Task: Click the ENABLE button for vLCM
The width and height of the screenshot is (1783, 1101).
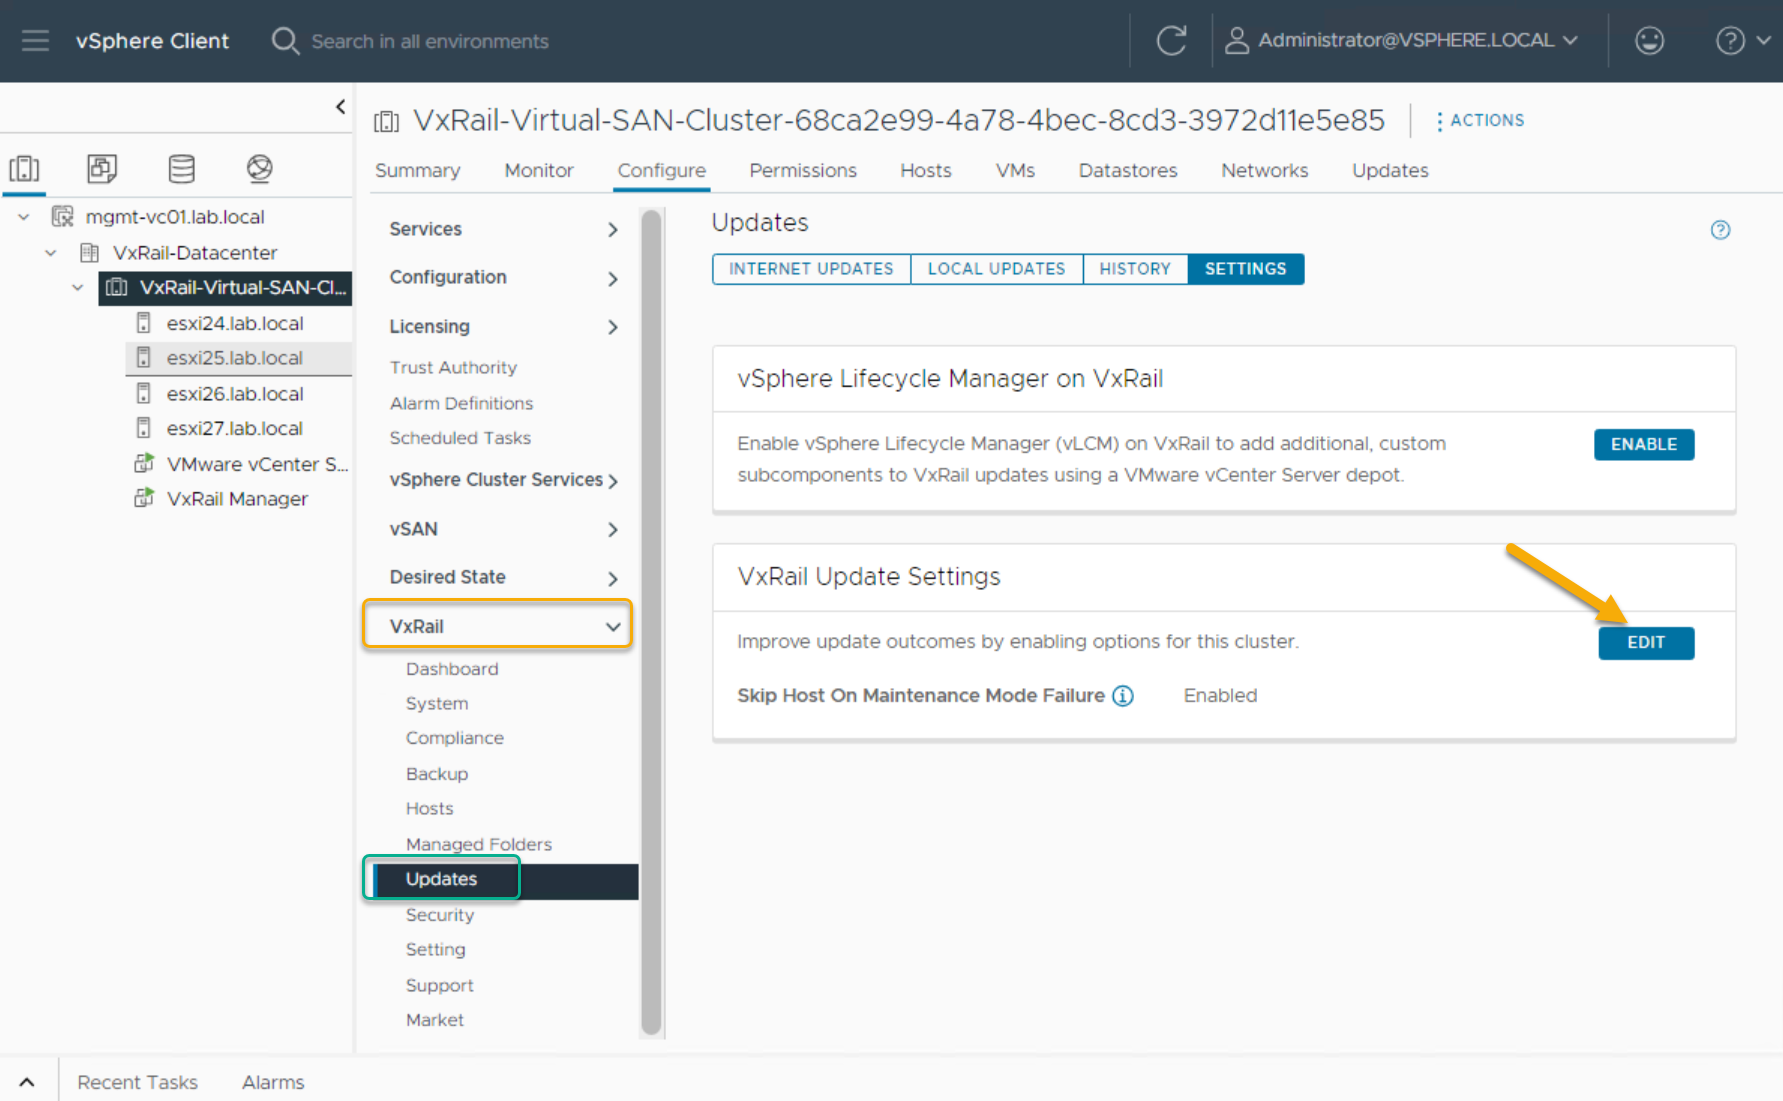Action: coord(1643,444)
